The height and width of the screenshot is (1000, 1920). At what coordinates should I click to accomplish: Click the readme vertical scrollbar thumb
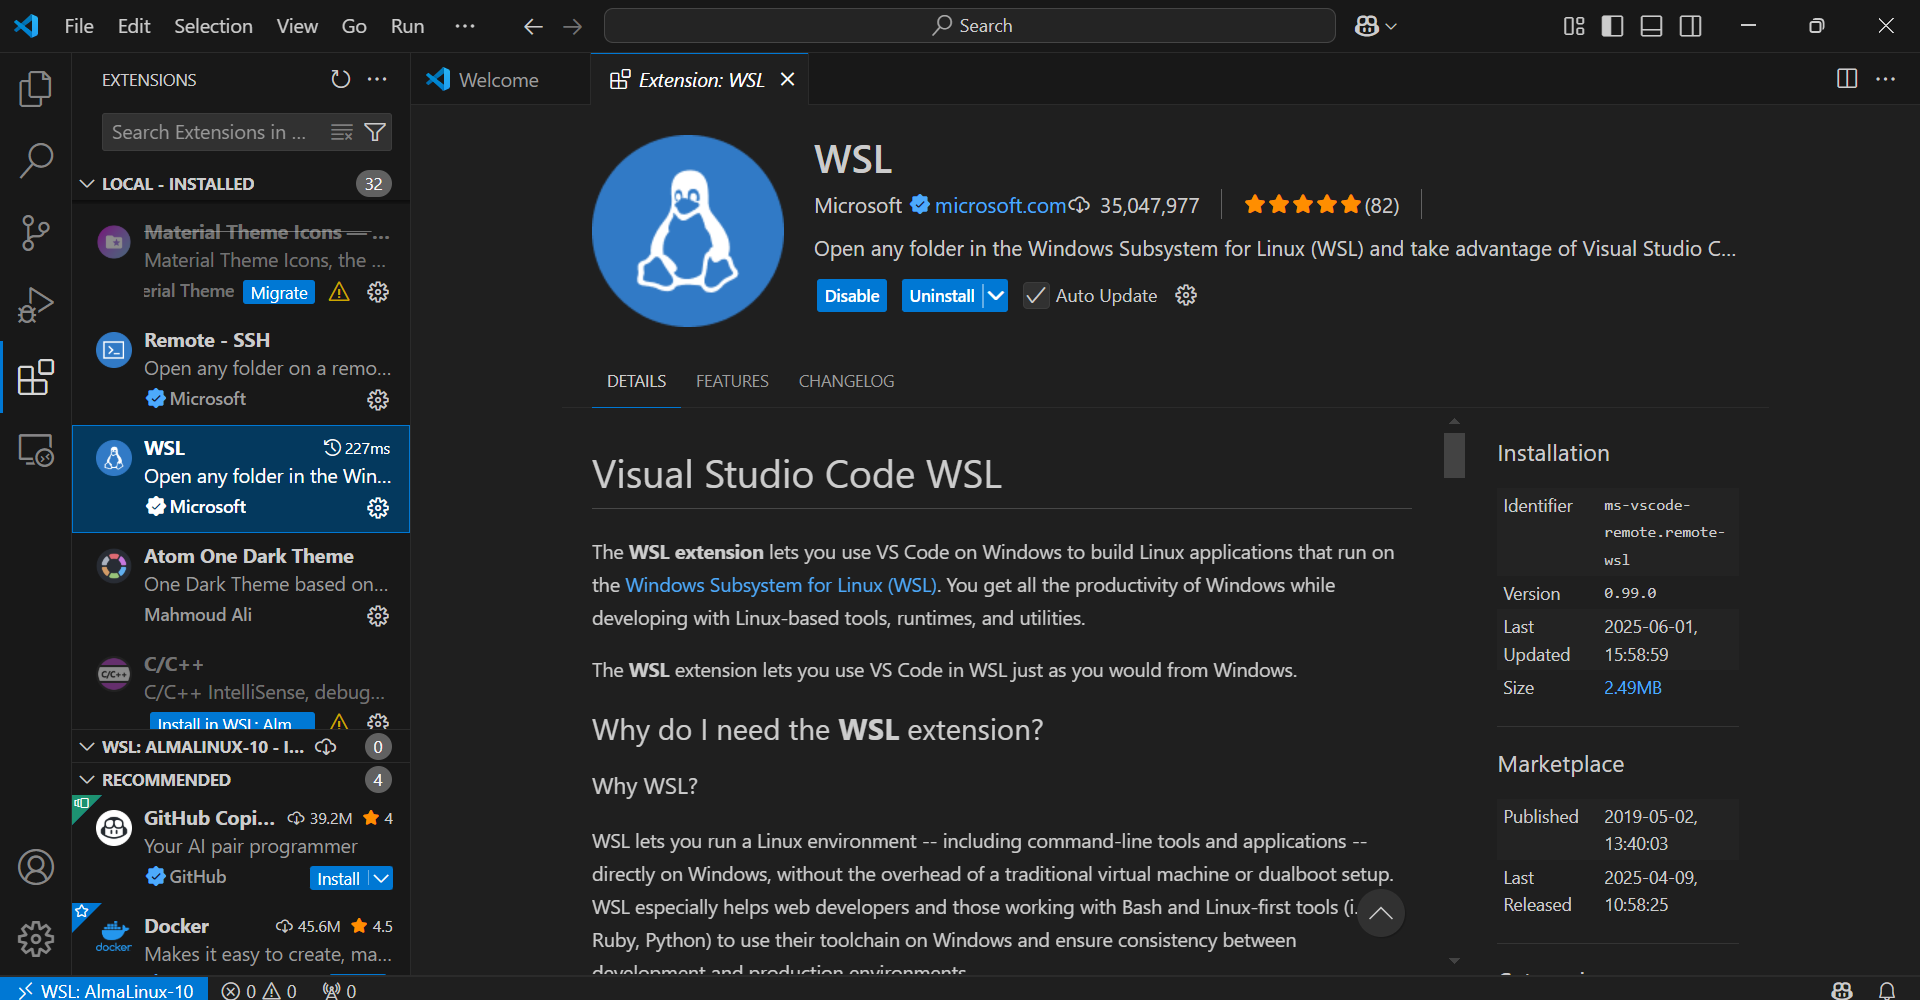point(1455,455)
